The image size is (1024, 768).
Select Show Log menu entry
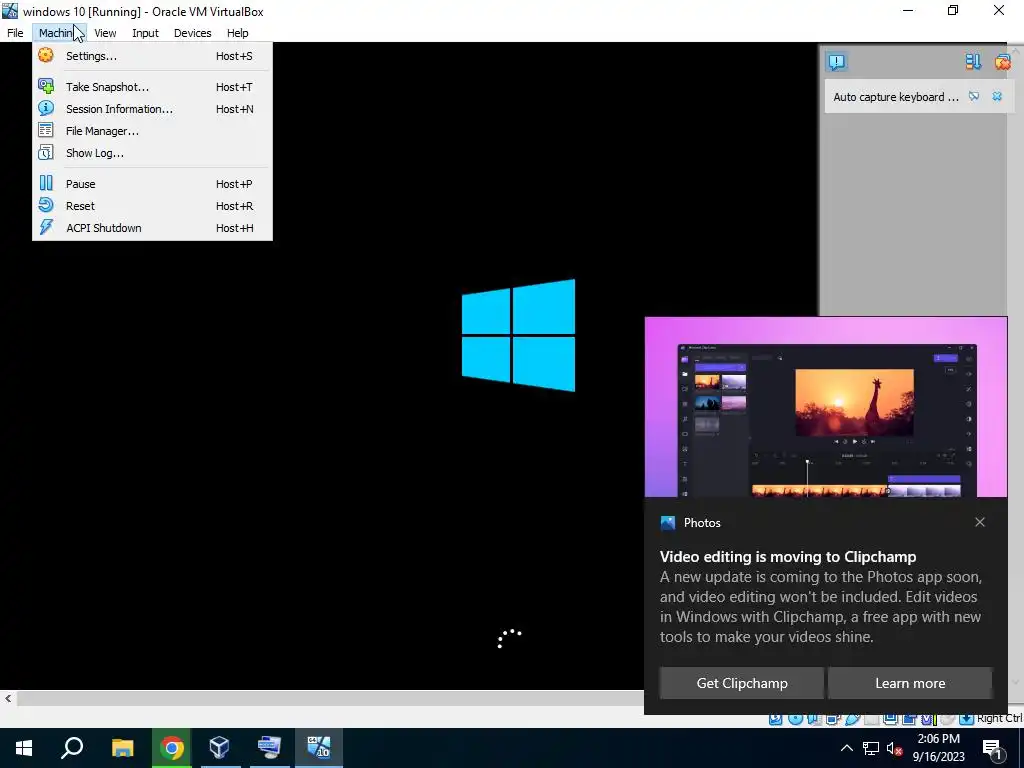pyautogui.click(x=152, y=153)
